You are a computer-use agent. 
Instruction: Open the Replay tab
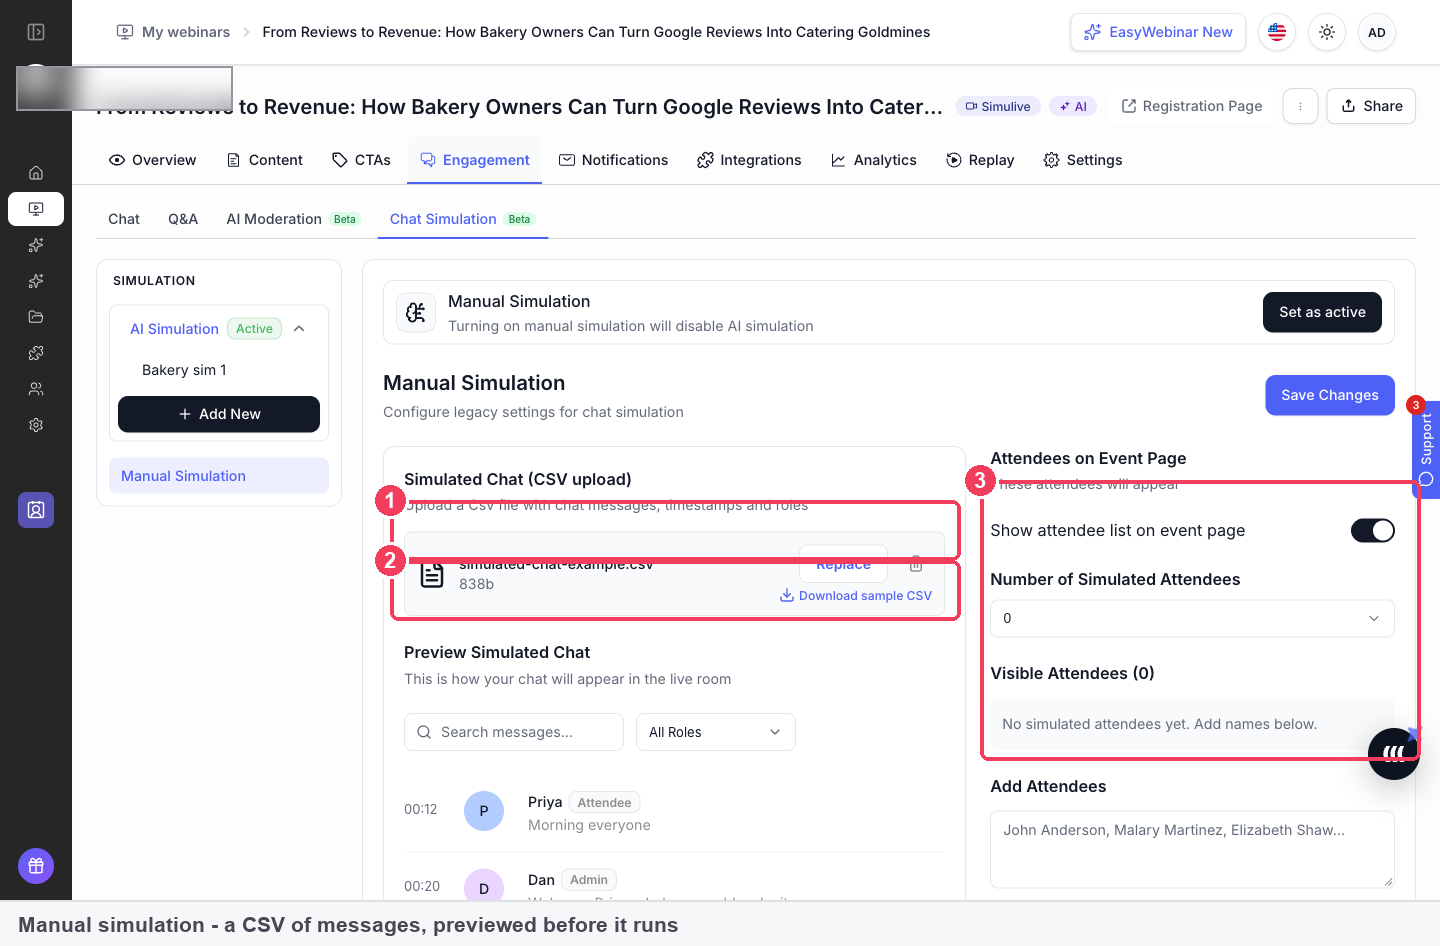pyautogui.click(x=980, y=160)
